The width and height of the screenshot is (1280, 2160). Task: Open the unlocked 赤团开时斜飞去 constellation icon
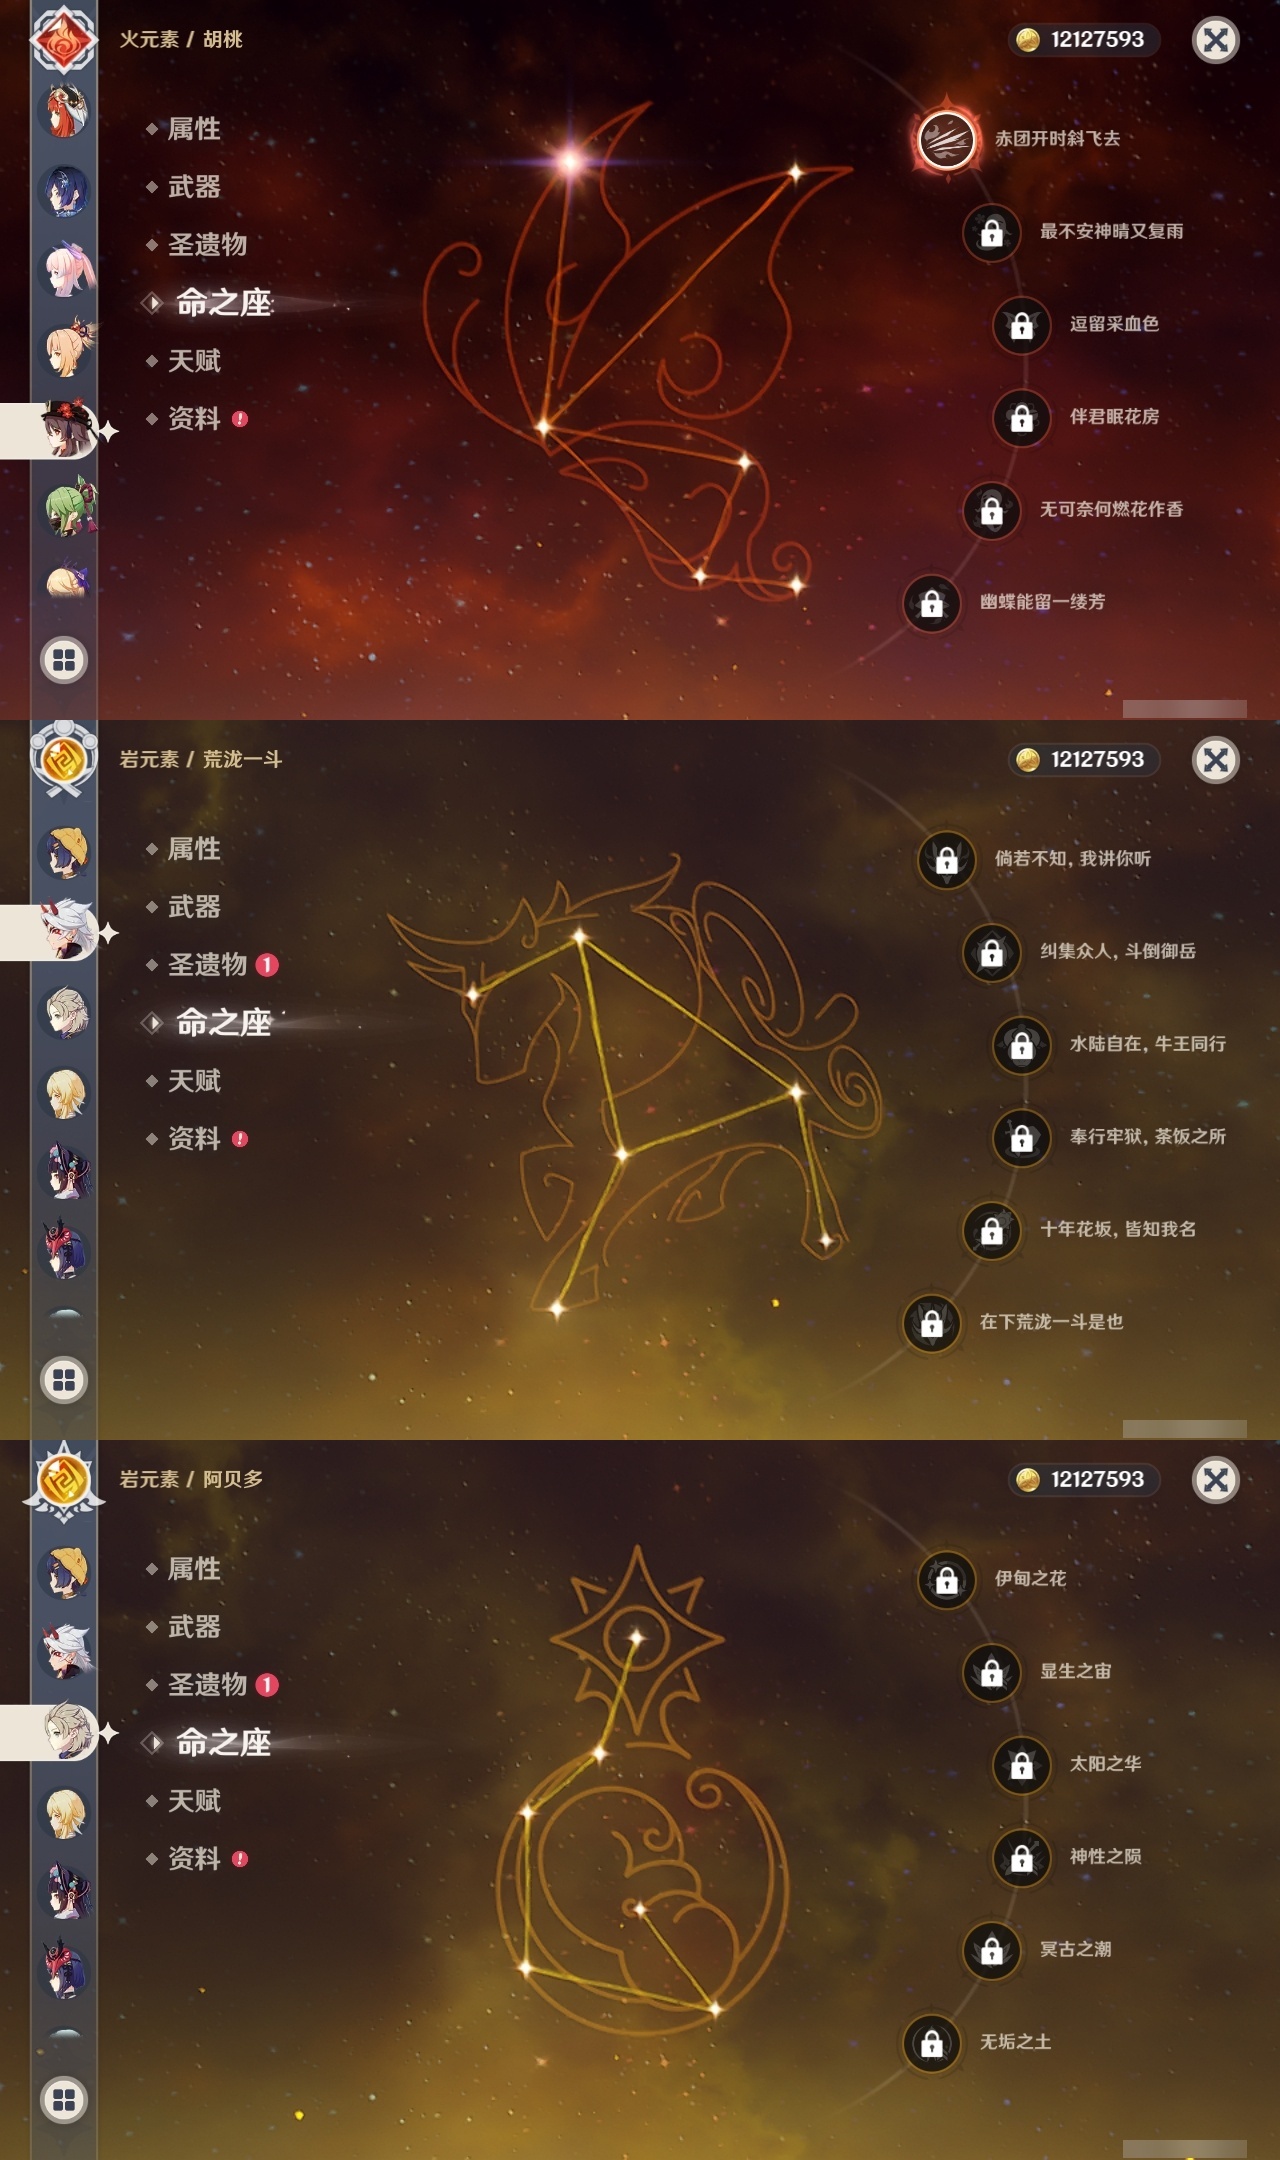pyautogui.click(x=946, y=140)
